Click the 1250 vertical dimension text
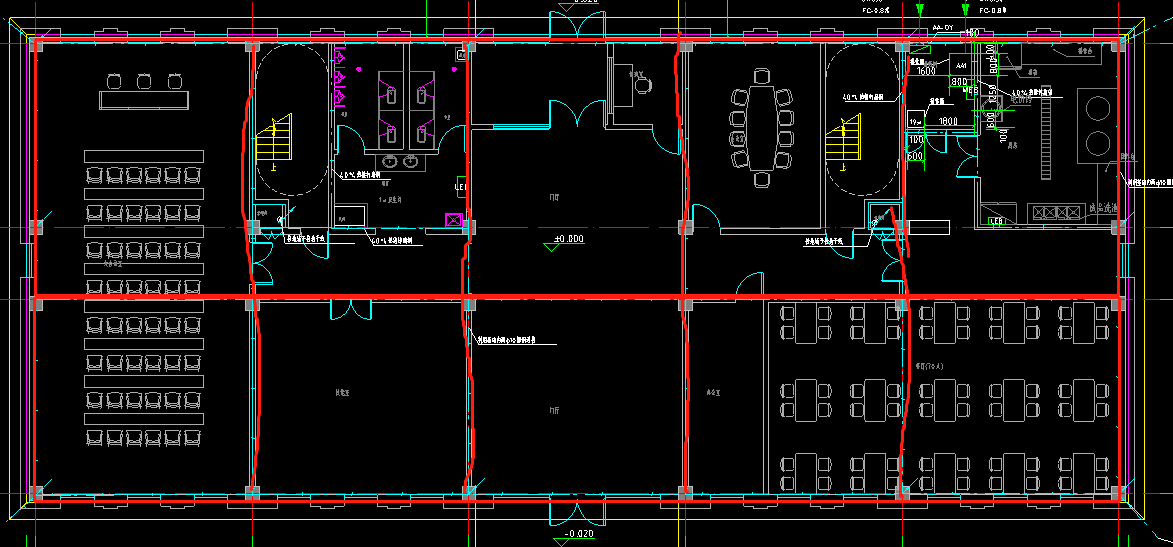 (x=991, y=93)
